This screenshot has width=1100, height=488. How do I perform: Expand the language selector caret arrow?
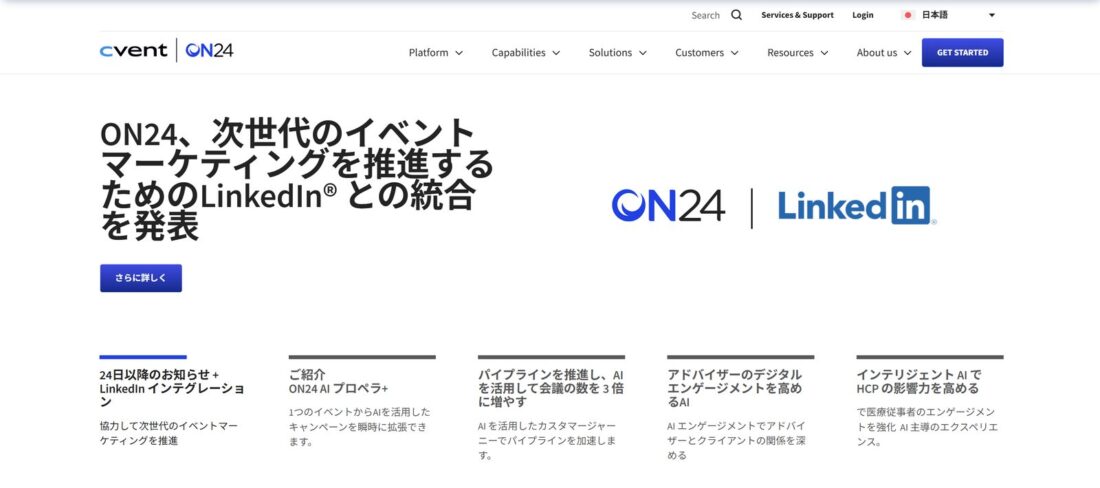(992, 15)
